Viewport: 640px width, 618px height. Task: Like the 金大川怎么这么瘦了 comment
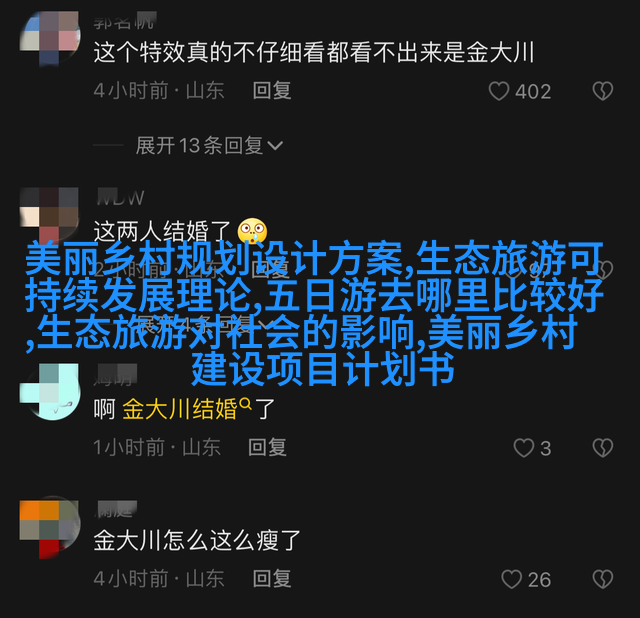[x=511, y=579]
